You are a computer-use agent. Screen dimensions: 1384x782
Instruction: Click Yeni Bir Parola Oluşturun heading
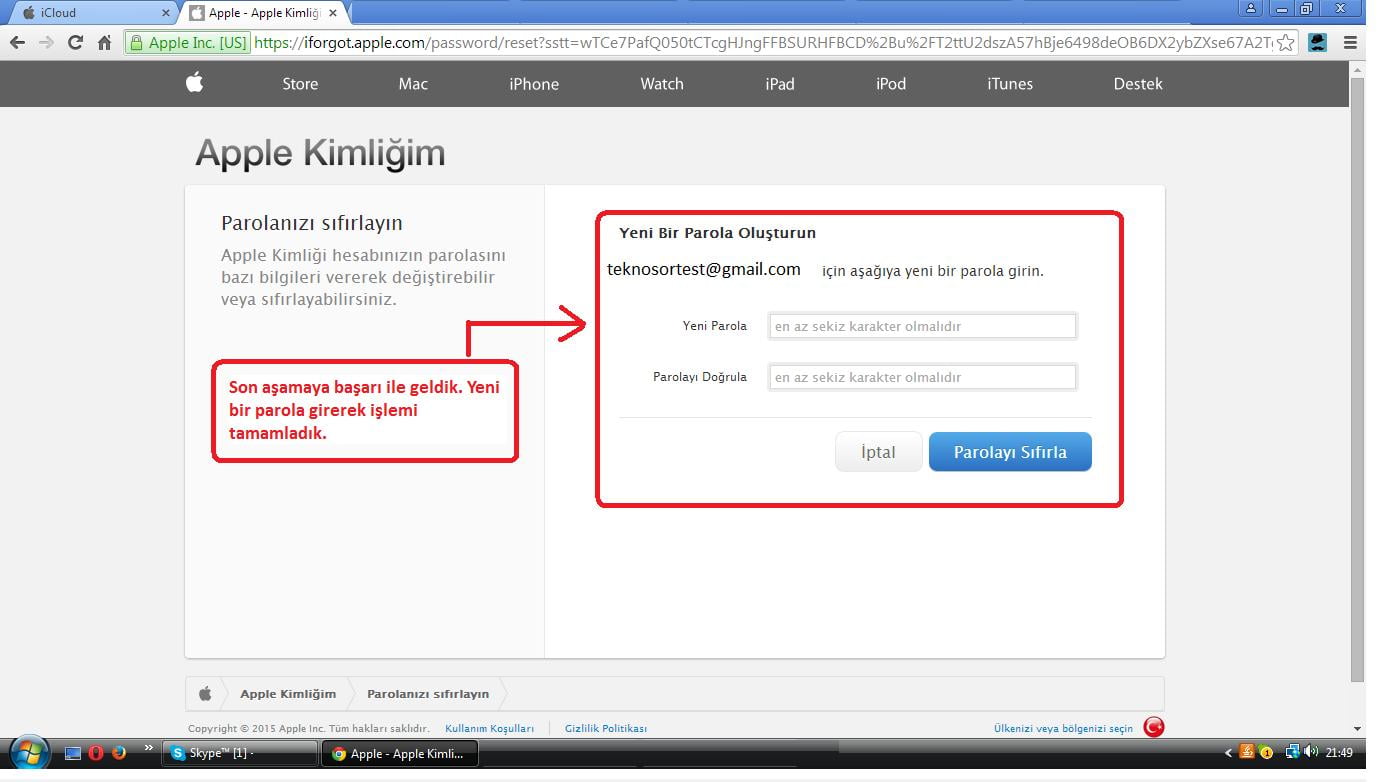tap(717, 233)
